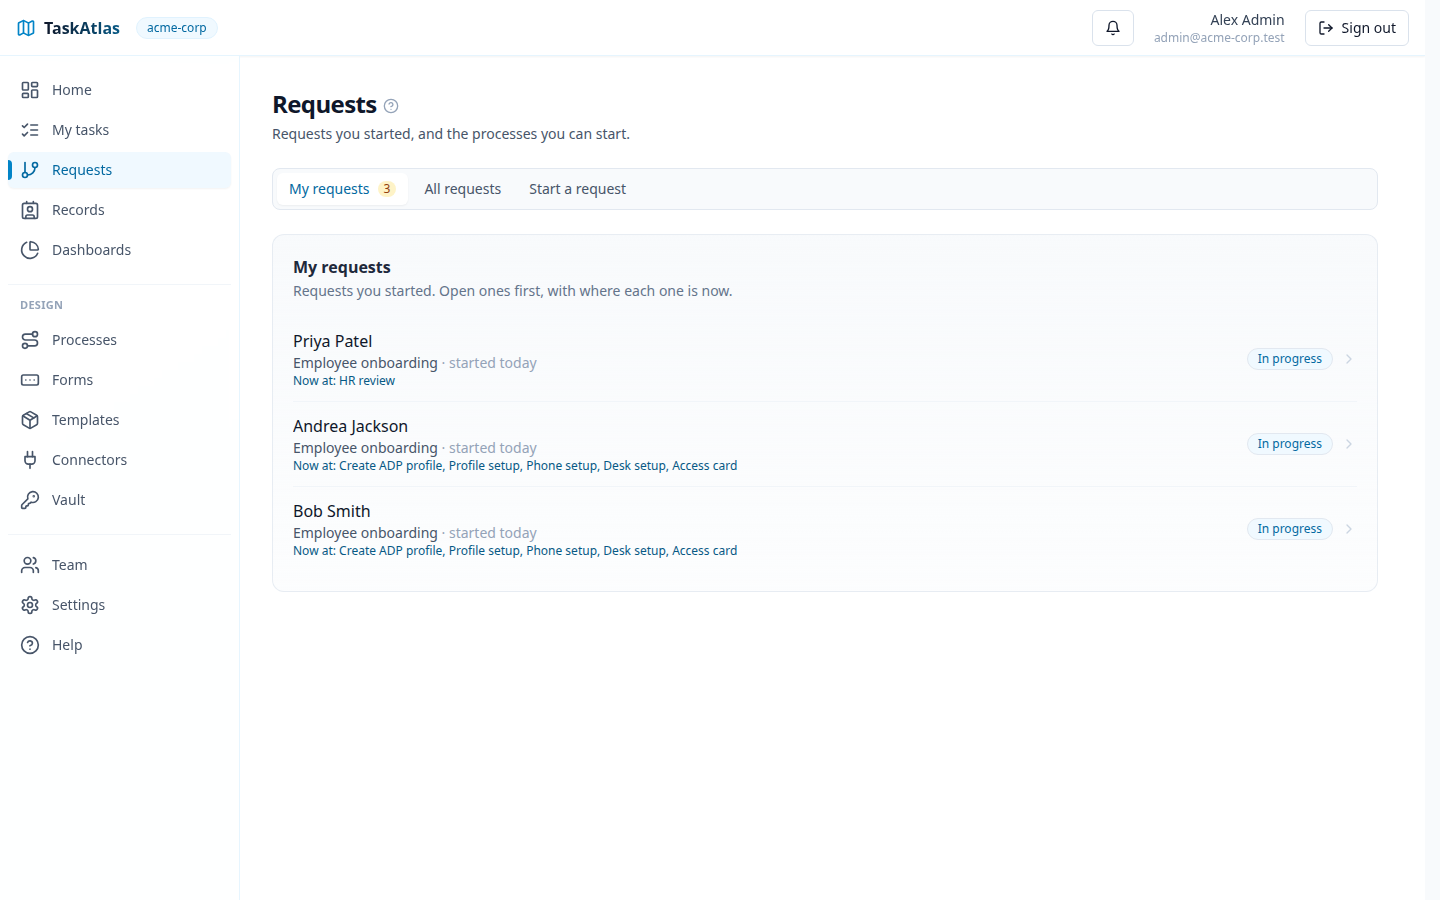This screenshot has height=900, width=1440.
Task: Click the My tasks checklist icon
Action: point(30,130)
